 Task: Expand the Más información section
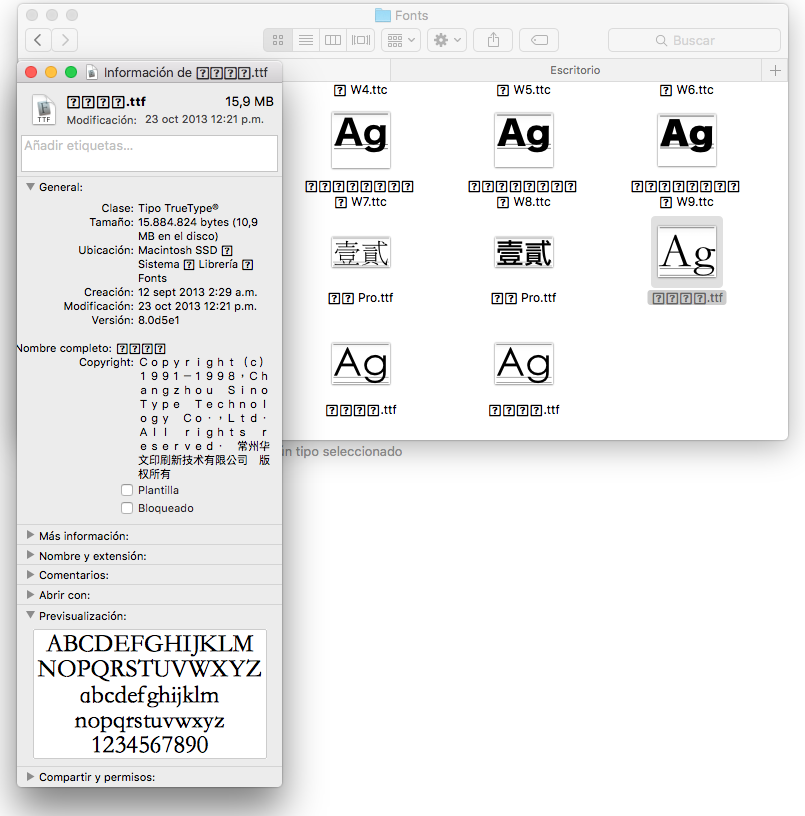[x=30, y=534]
